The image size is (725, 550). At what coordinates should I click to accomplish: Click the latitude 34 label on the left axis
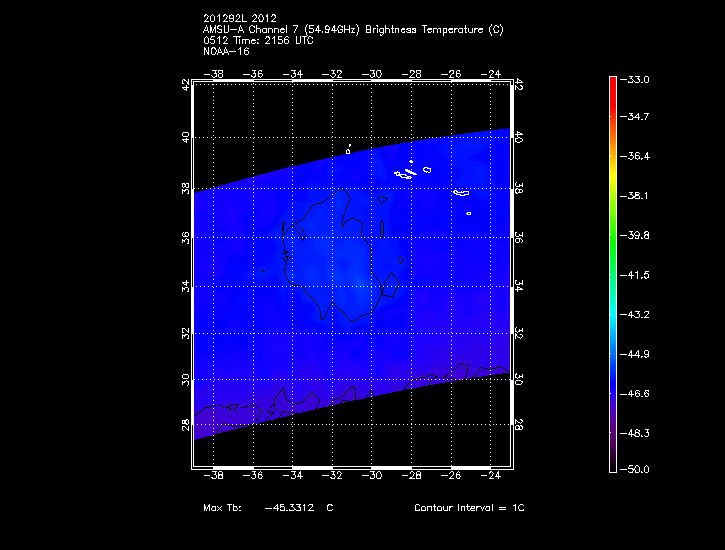185,286
